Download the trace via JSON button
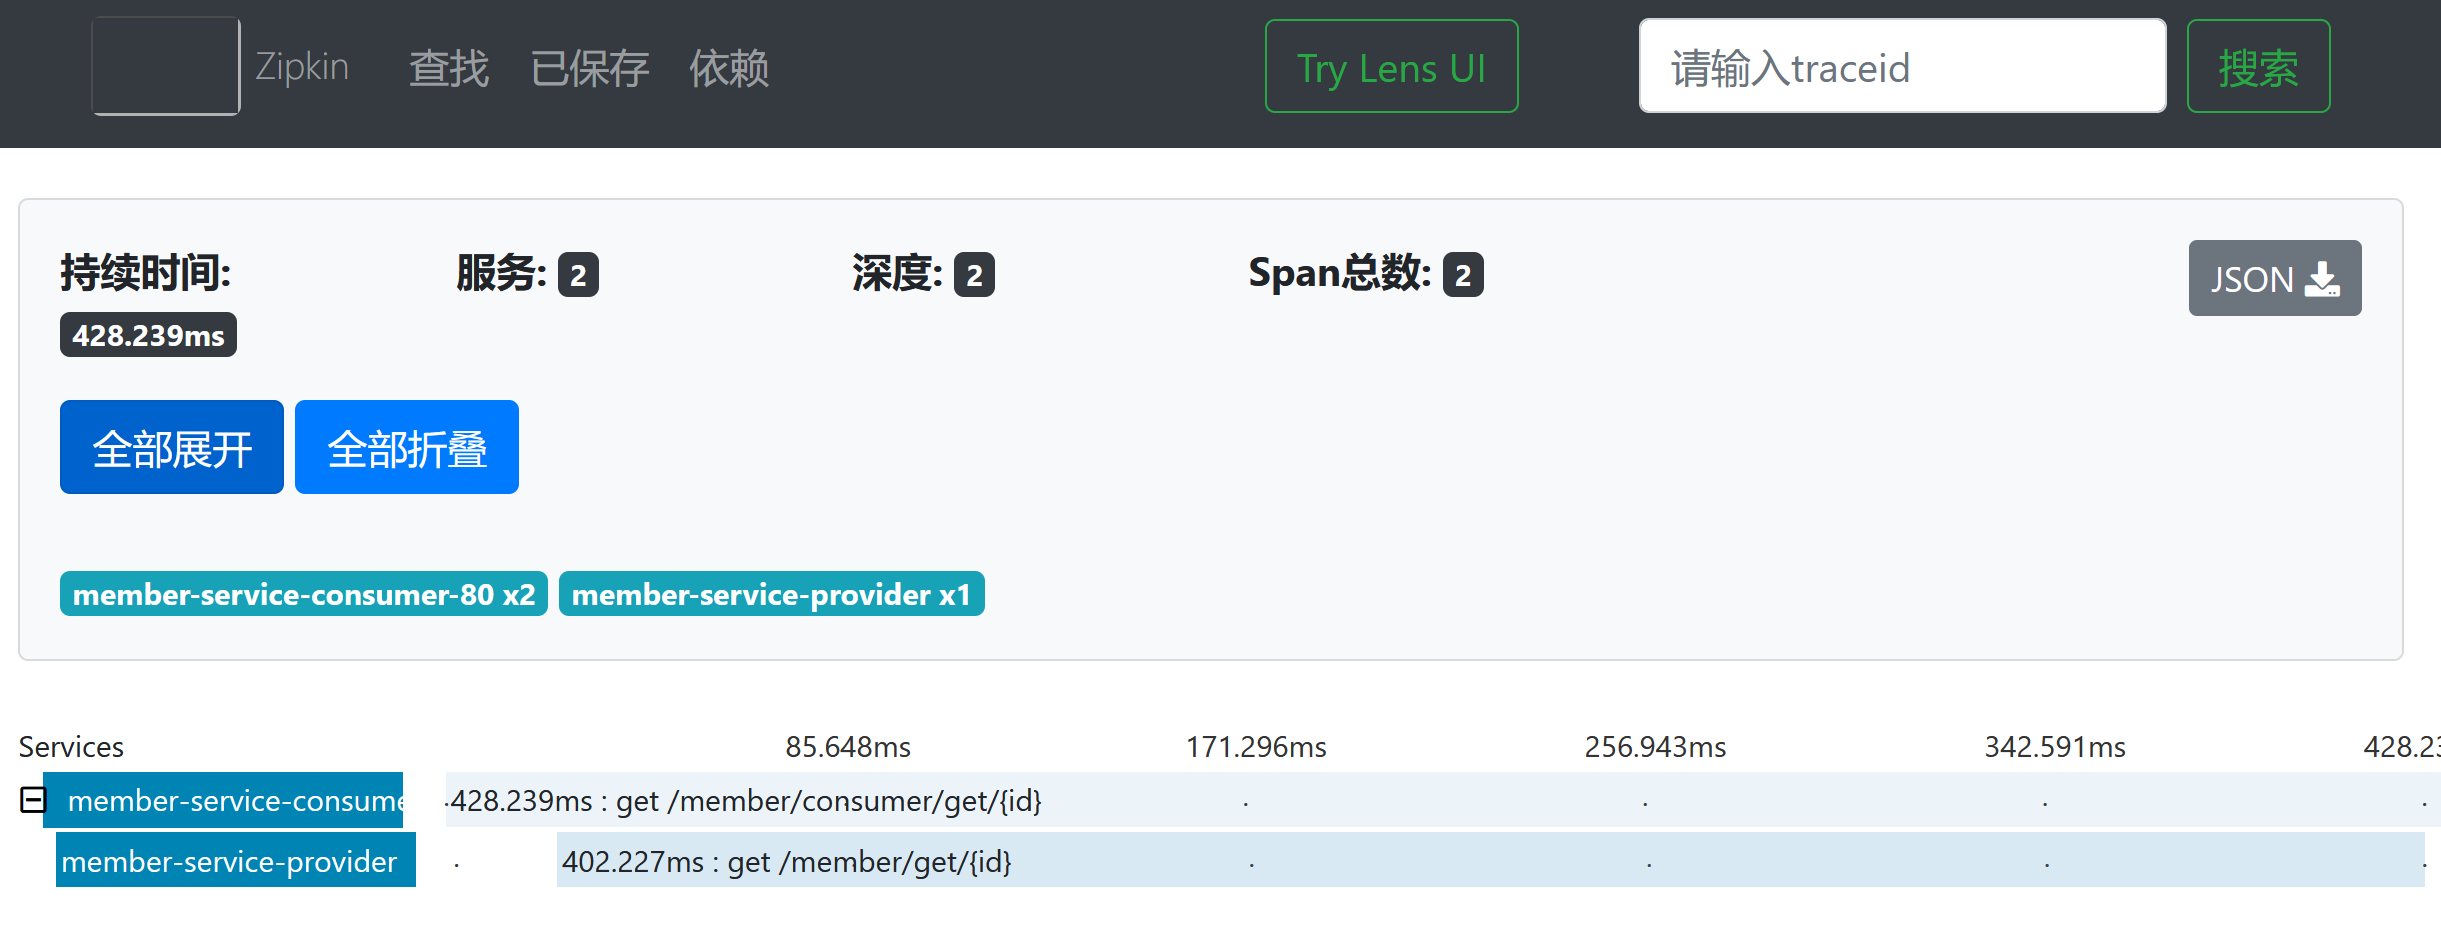The width and height of the screenshot is (2441, 937). (x=2275, y=278)
